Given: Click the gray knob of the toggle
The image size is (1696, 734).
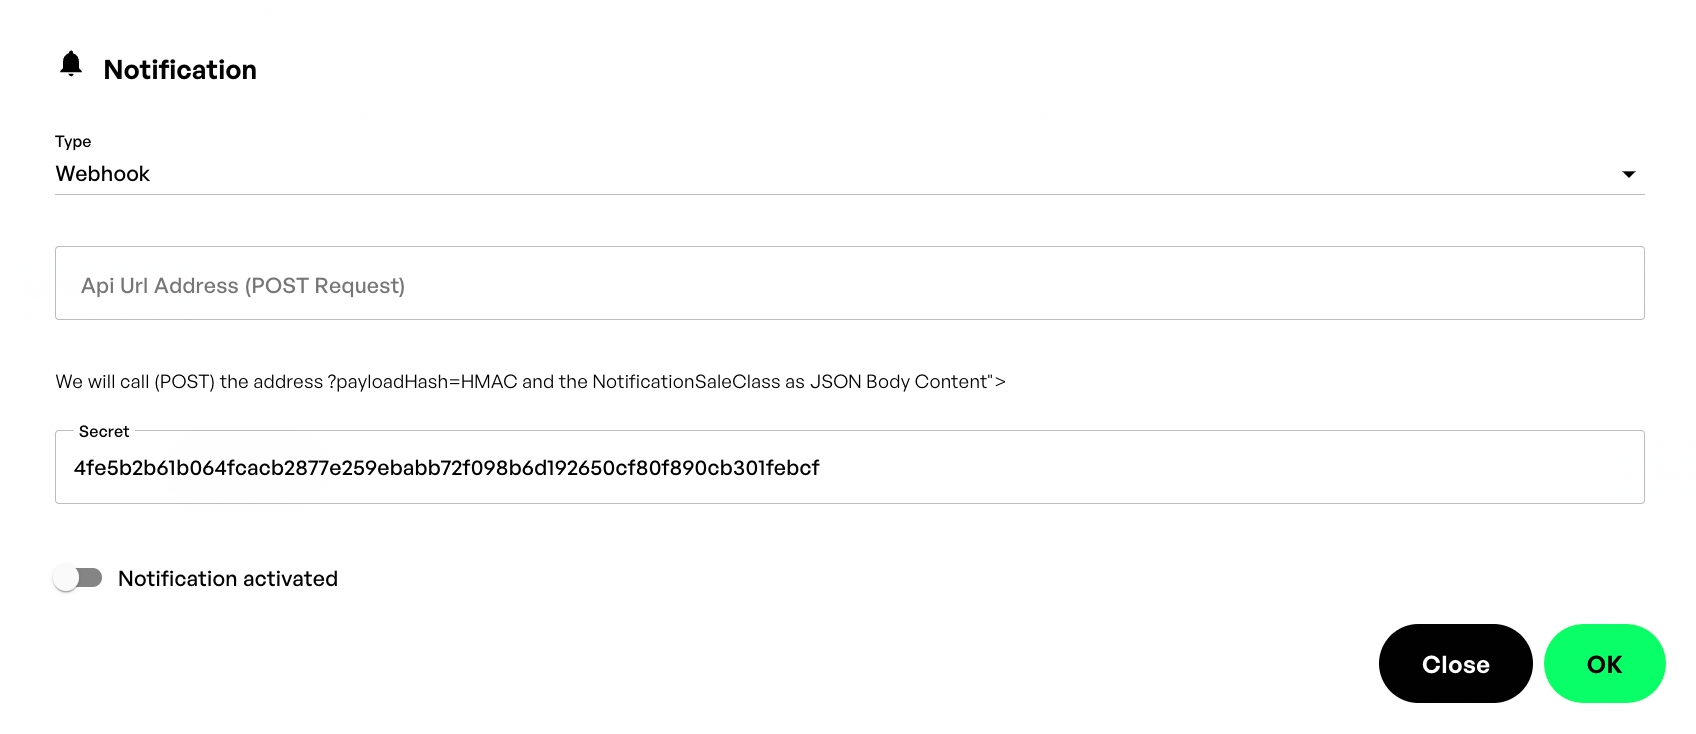Looking at the screenshot, I should point(66,578).
